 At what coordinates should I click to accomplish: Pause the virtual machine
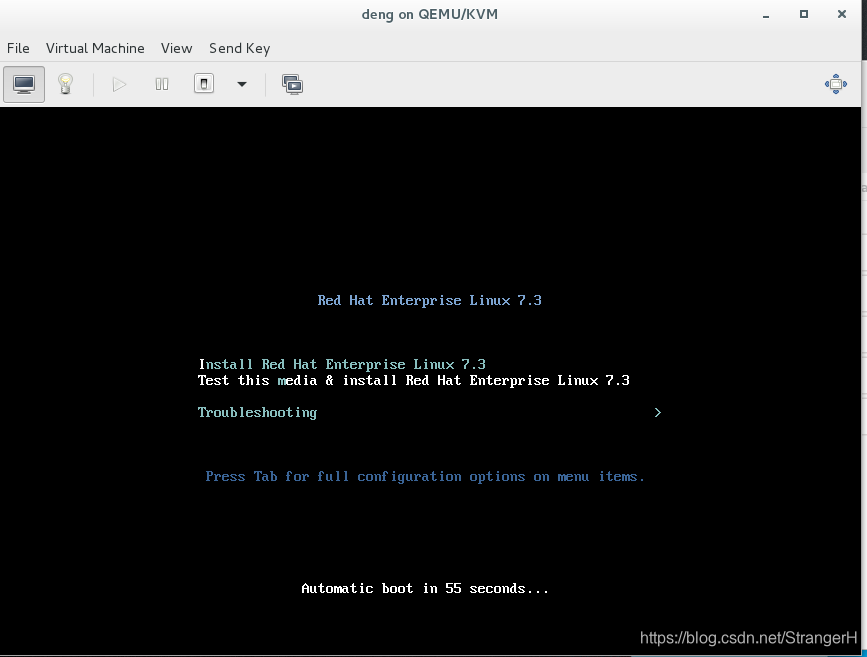(161, 84)
